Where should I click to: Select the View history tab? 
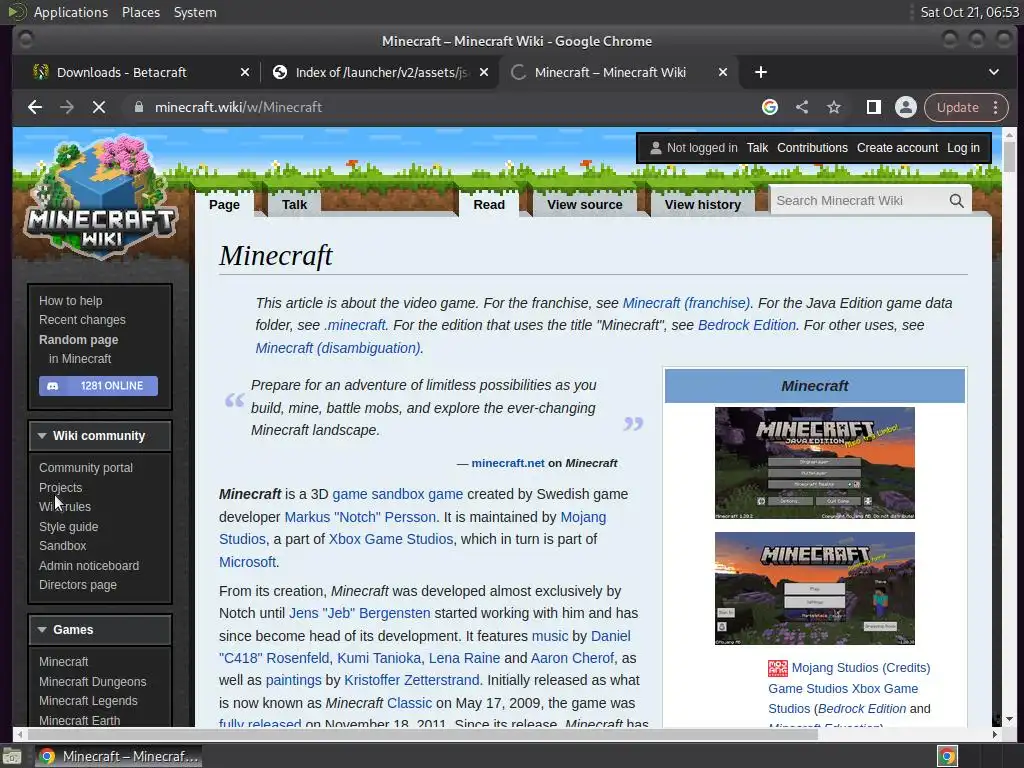point(703,204)
